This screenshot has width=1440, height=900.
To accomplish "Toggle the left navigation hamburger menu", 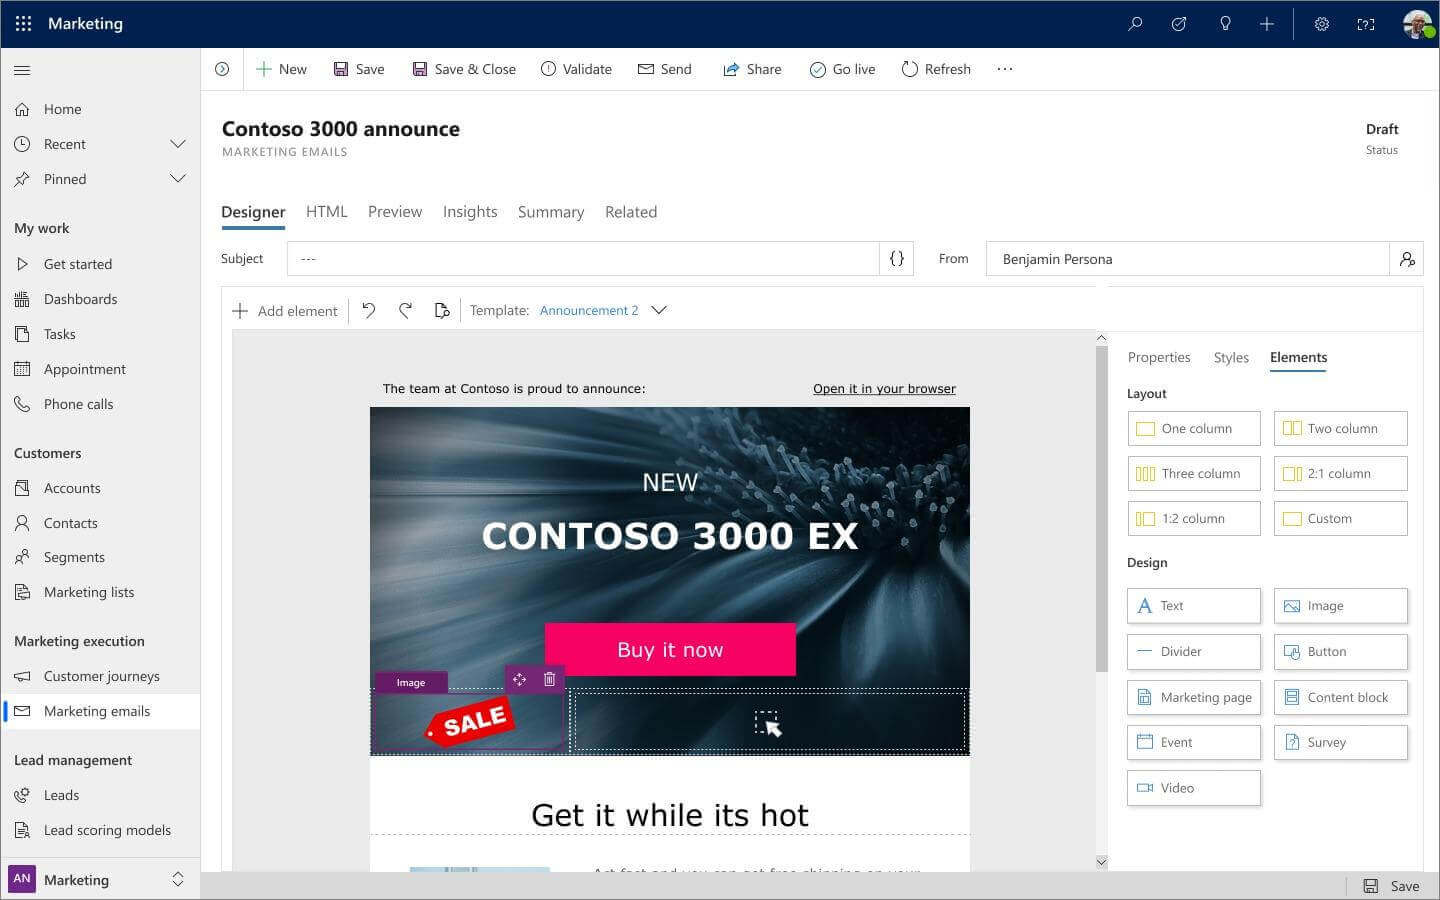I will 22,70.
